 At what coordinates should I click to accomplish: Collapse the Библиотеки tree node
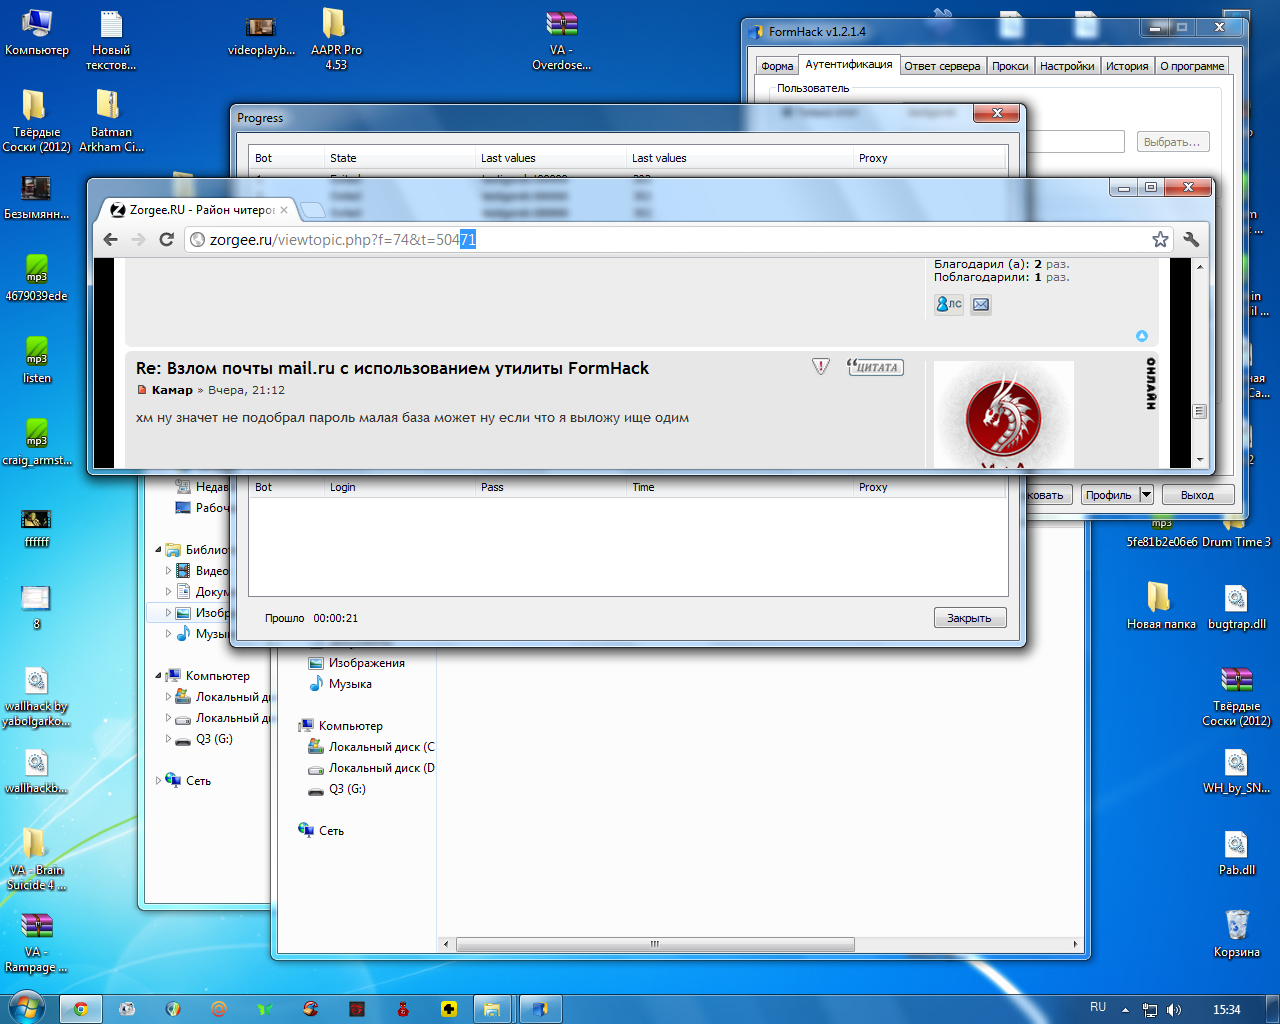click(x=158, y=550)
